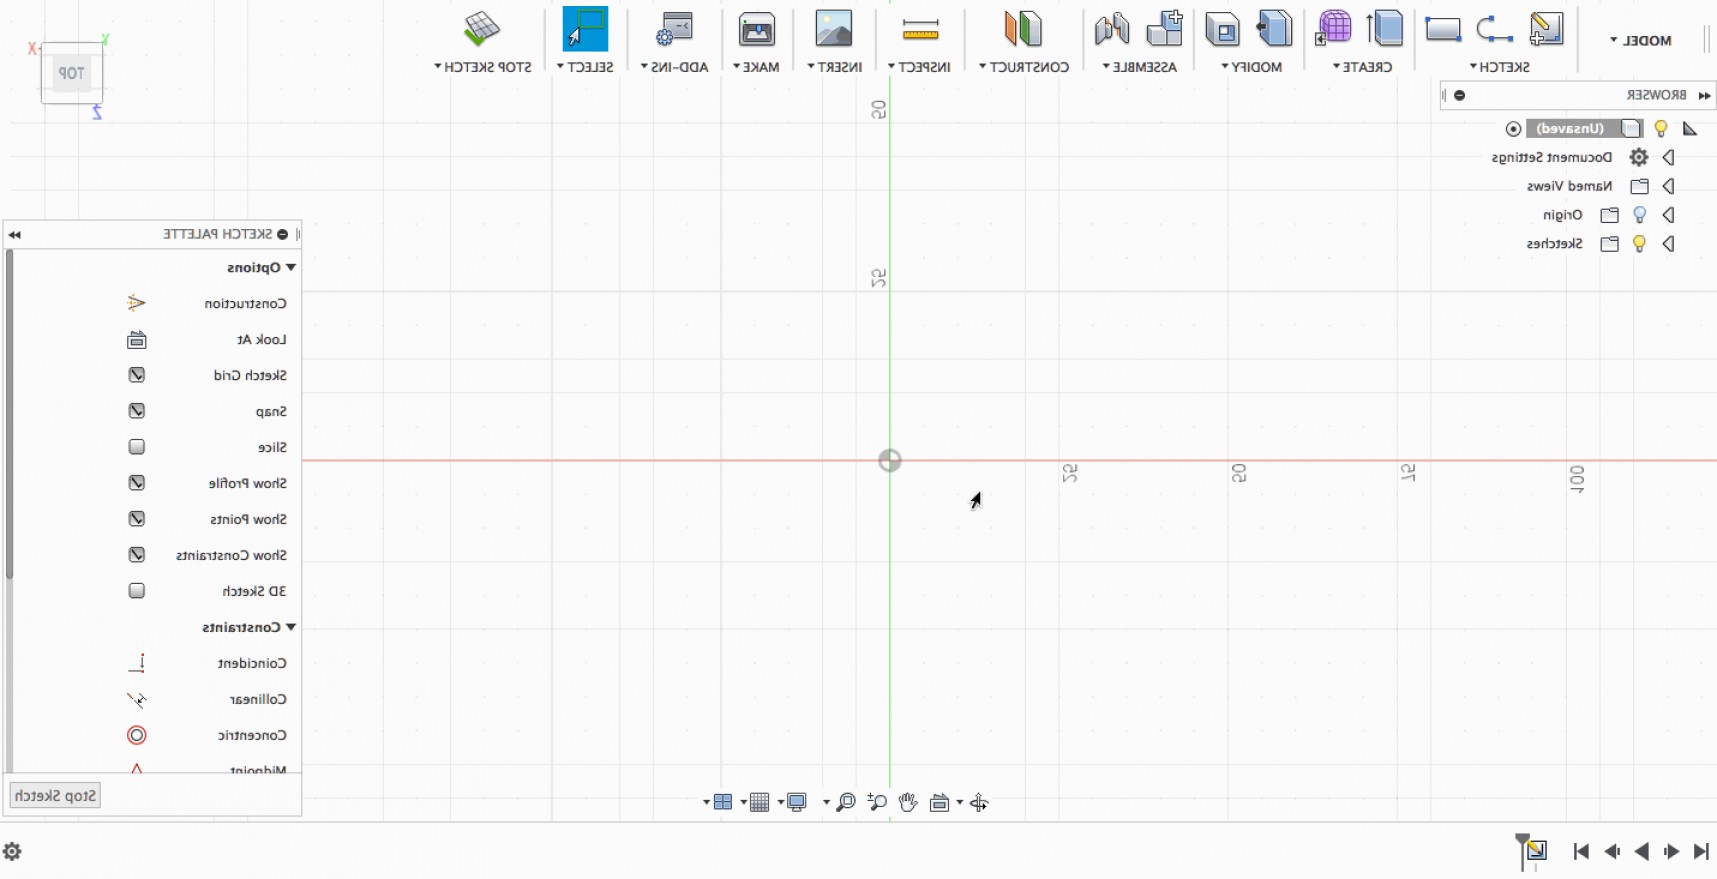Viewport: 1717px width, 879px height.
Task: Collapse the Sketch Palette with double arrows
Action: (x=14, y=235)
